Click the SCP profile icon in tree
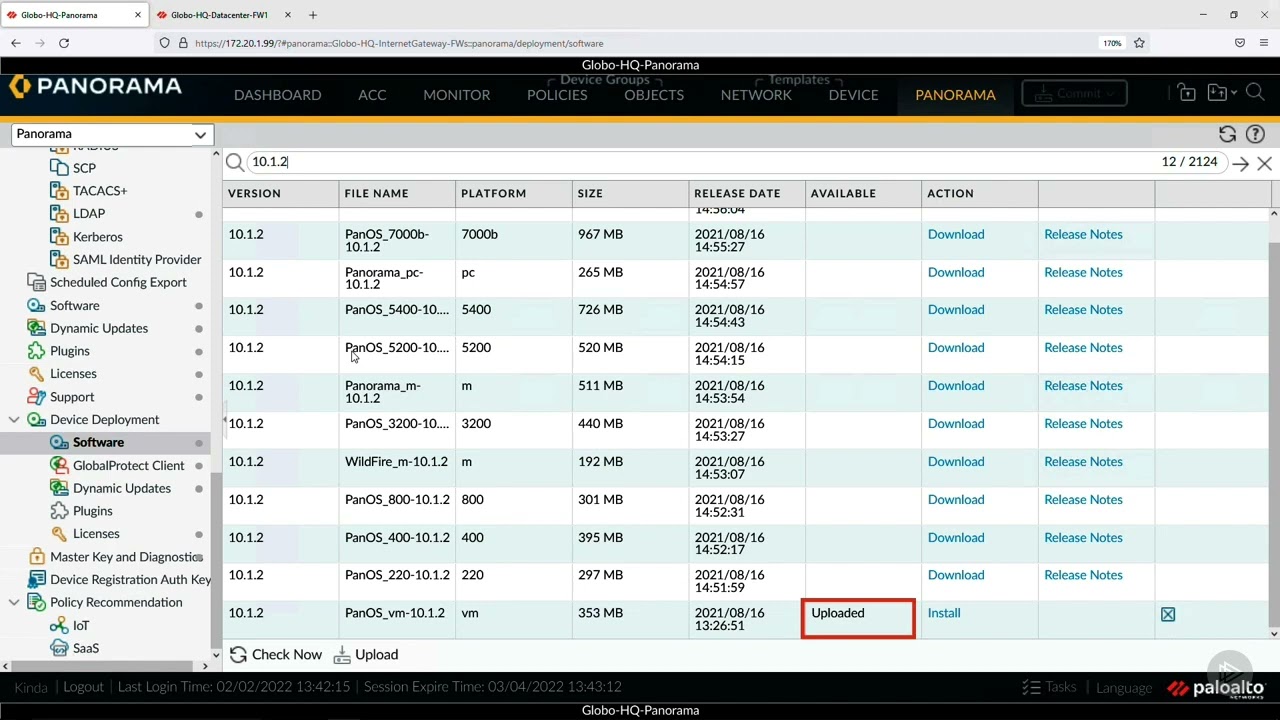This screenshot has width=1280, height=720. point(59,168)
